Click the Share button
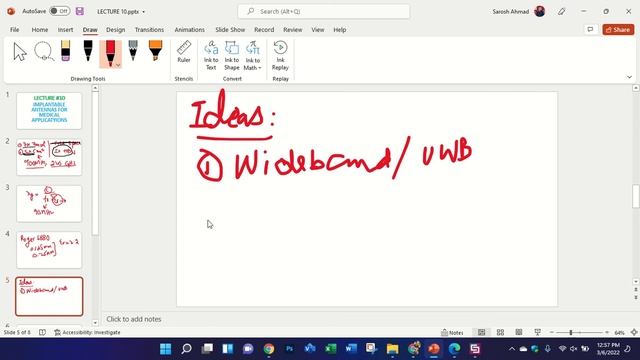640x360 pixels. coord(618,30)
